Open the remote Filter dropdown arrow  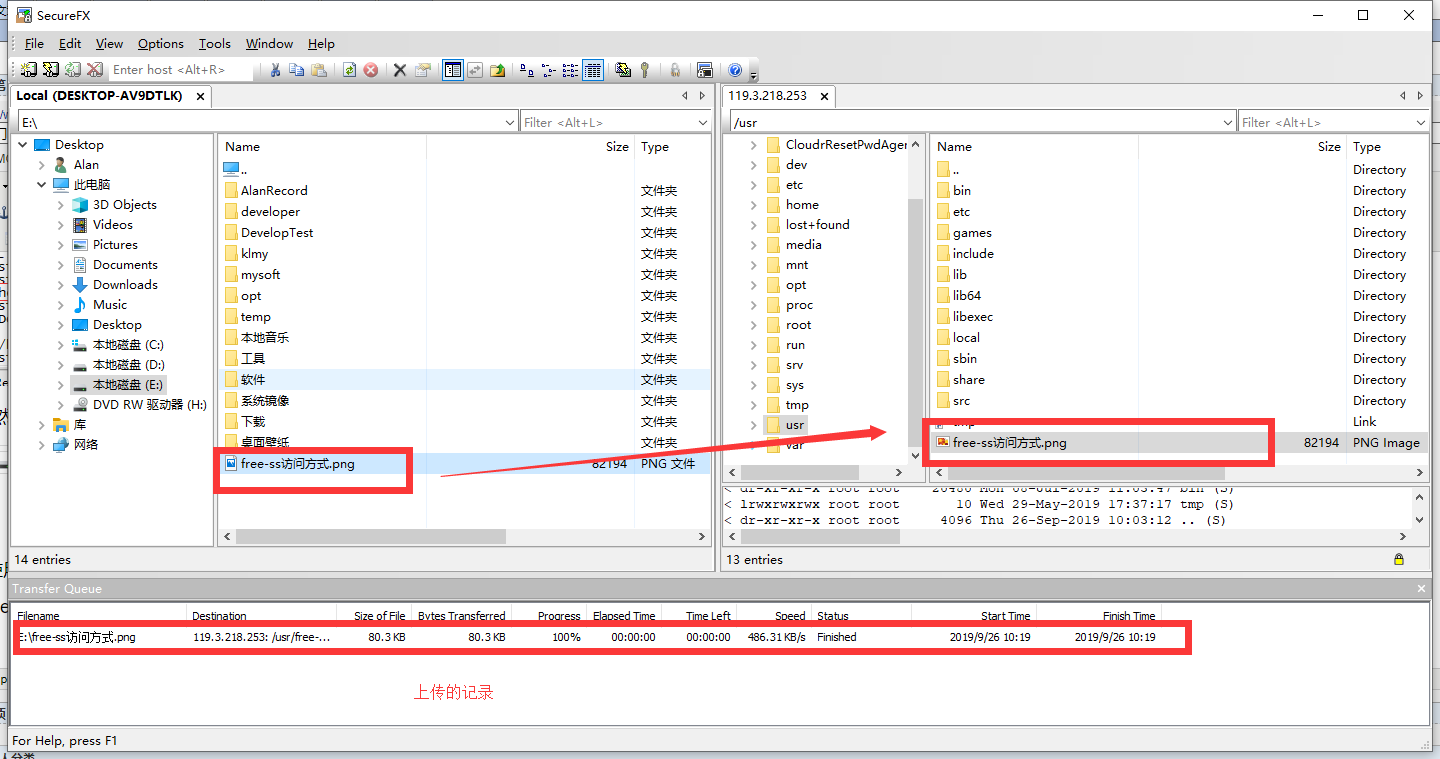(x=1420, y=123)
